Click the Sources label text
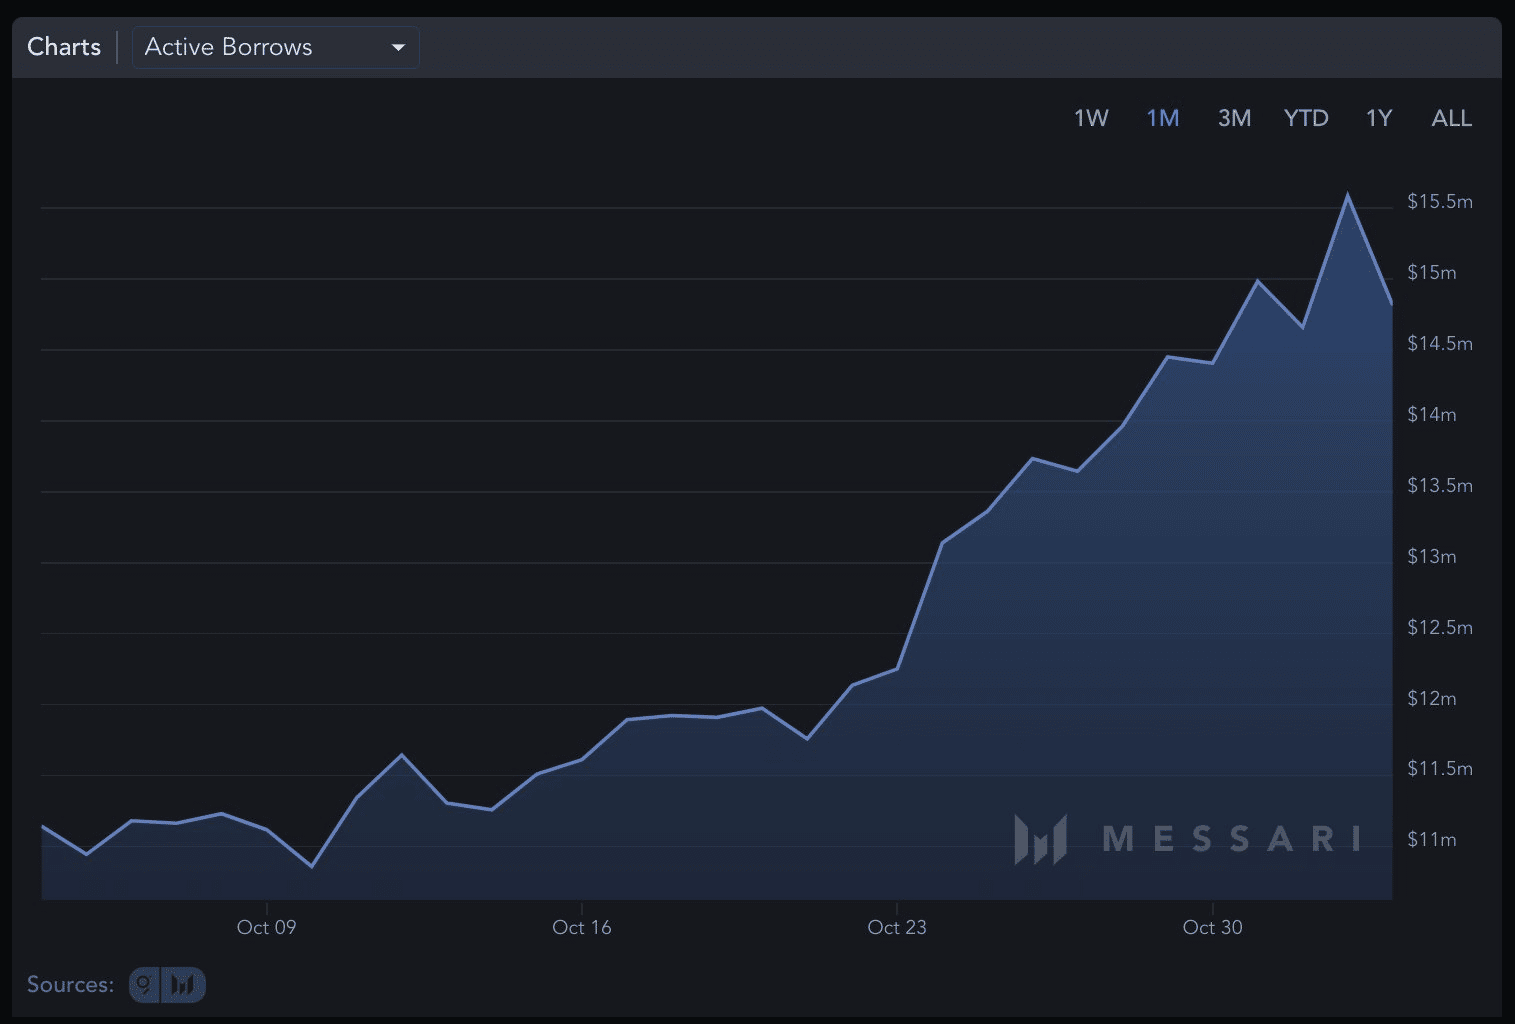The height and width of the screenshot is (1024, 1515). pos(70,985)
